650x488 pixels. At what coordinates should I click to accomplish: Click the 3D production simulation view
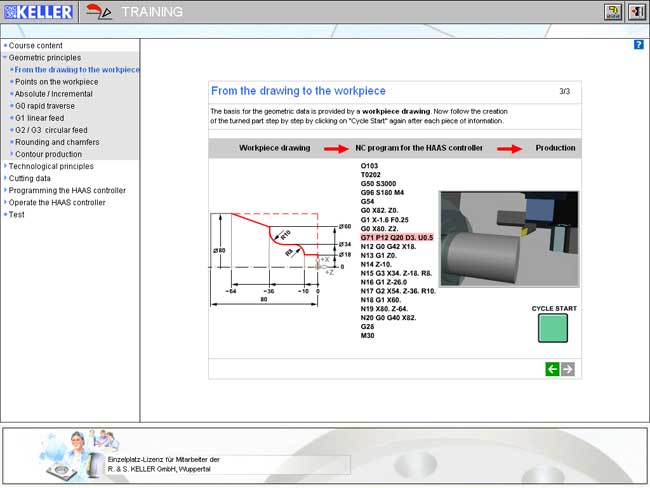[x=509, y=239]
